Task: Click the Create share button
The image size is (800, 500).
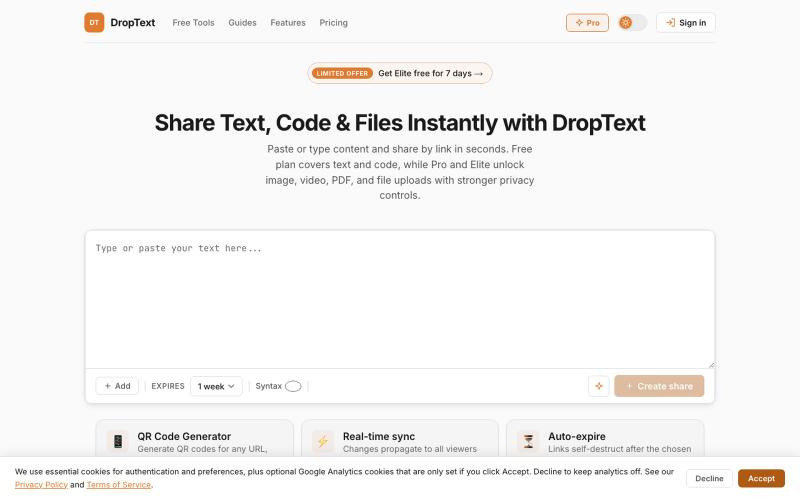Action: (659, 386)
